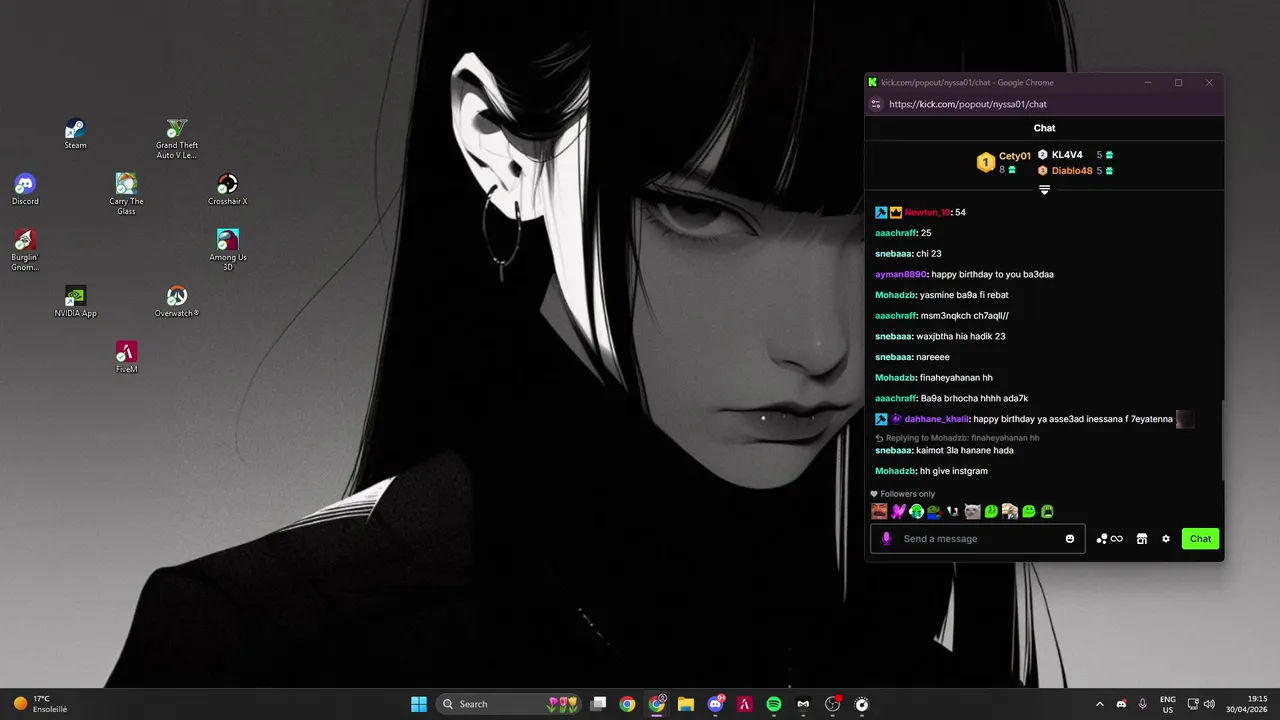Click message 'kaimot 3la hanane hada'
The width and height of the screenshot is (1280, 720).
click(965, 450)
